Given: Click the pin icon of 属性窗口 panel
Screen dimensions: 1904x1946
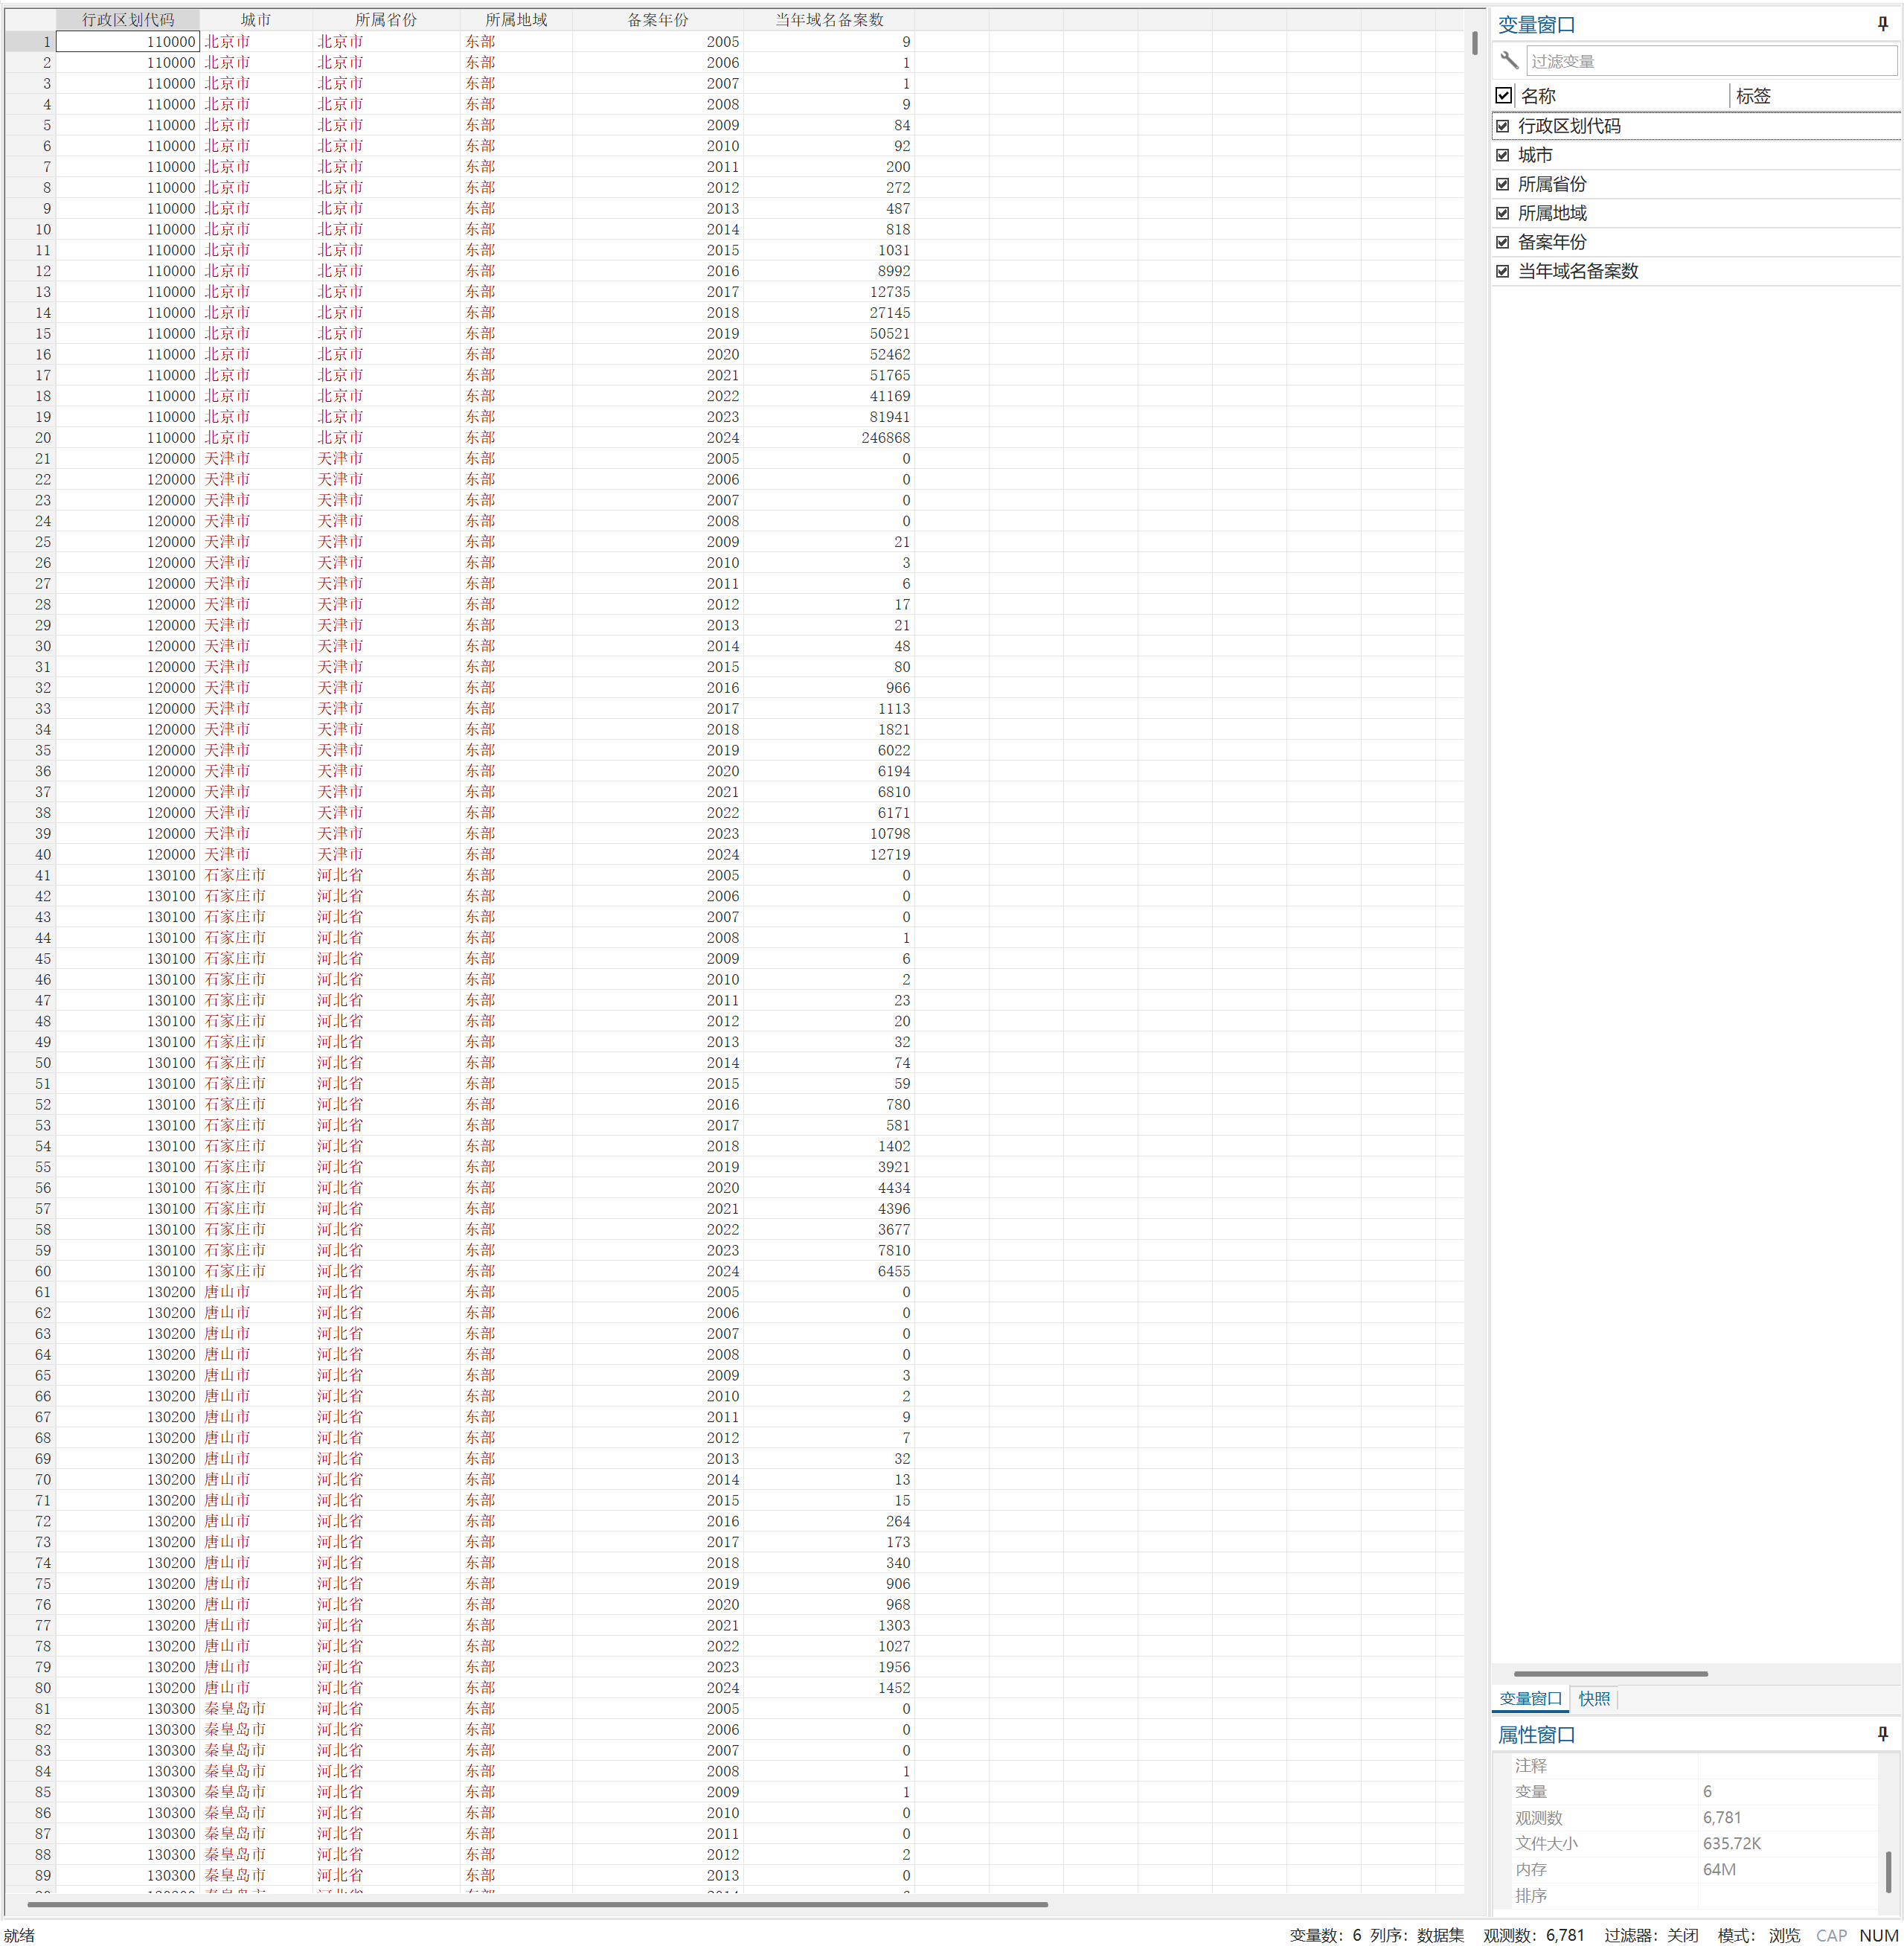Looking at the screenshot, I should (x=1882, y=1733).
